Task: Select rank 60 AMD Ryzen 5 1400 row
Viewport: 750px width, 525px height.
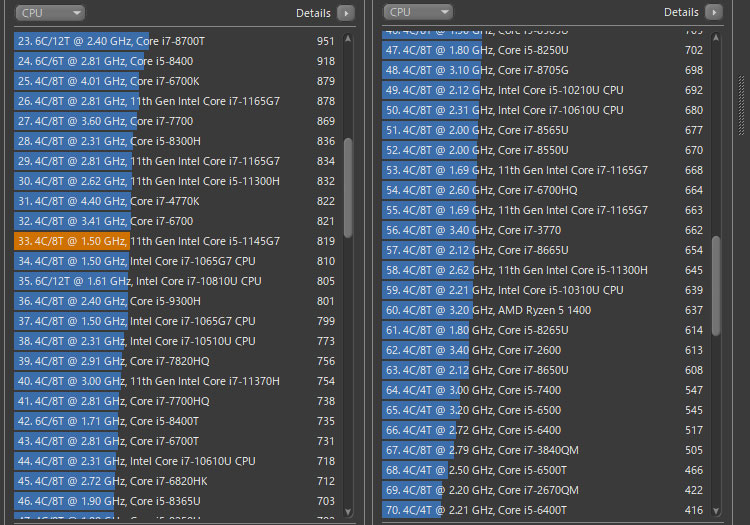Action: click(x=543, y=310)
